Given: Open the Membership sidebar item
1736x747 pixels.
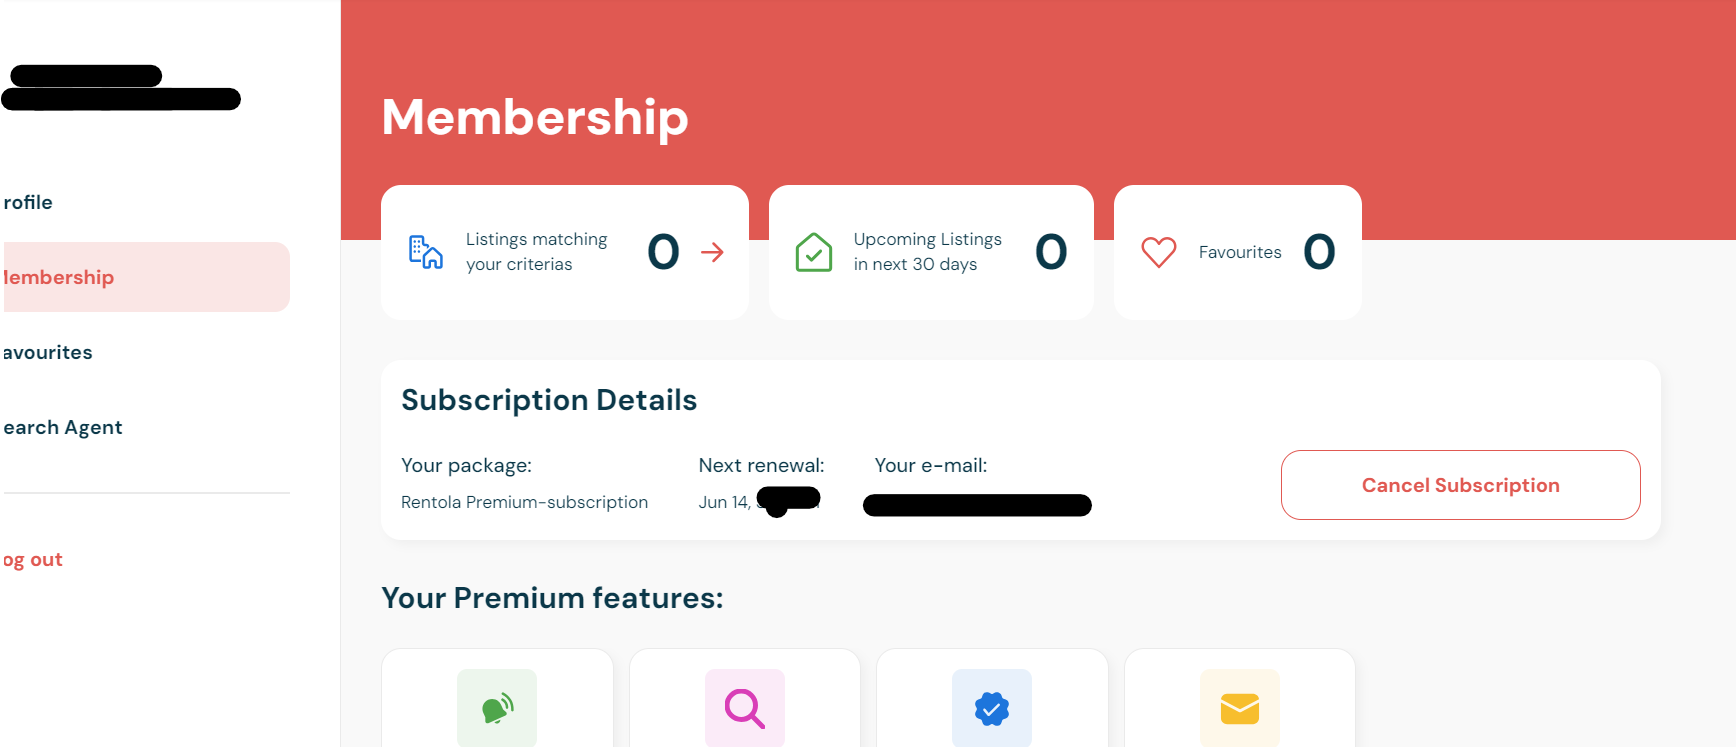Looking at the screenshot, I should coord(60,277).
